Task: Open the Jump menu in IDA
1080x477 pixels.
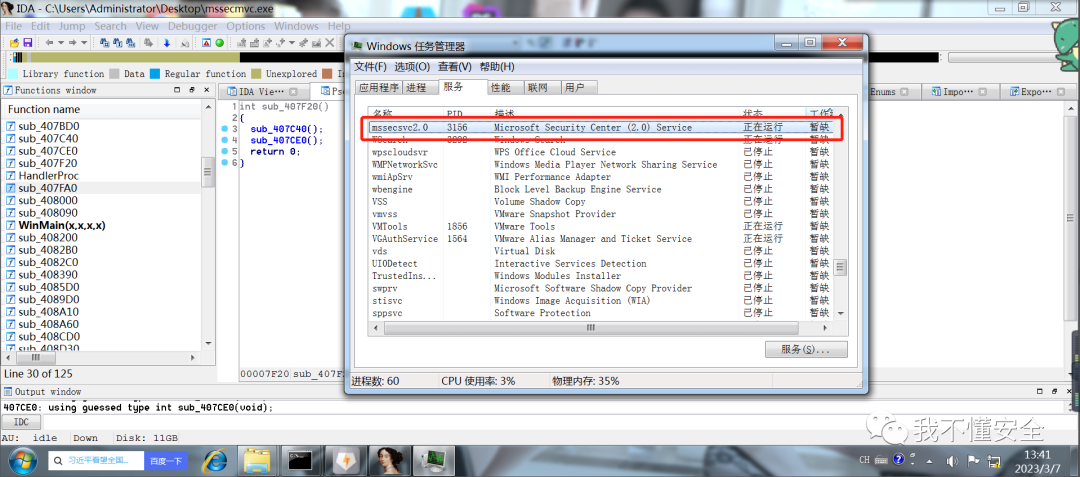Action: (x=72, y=26)
